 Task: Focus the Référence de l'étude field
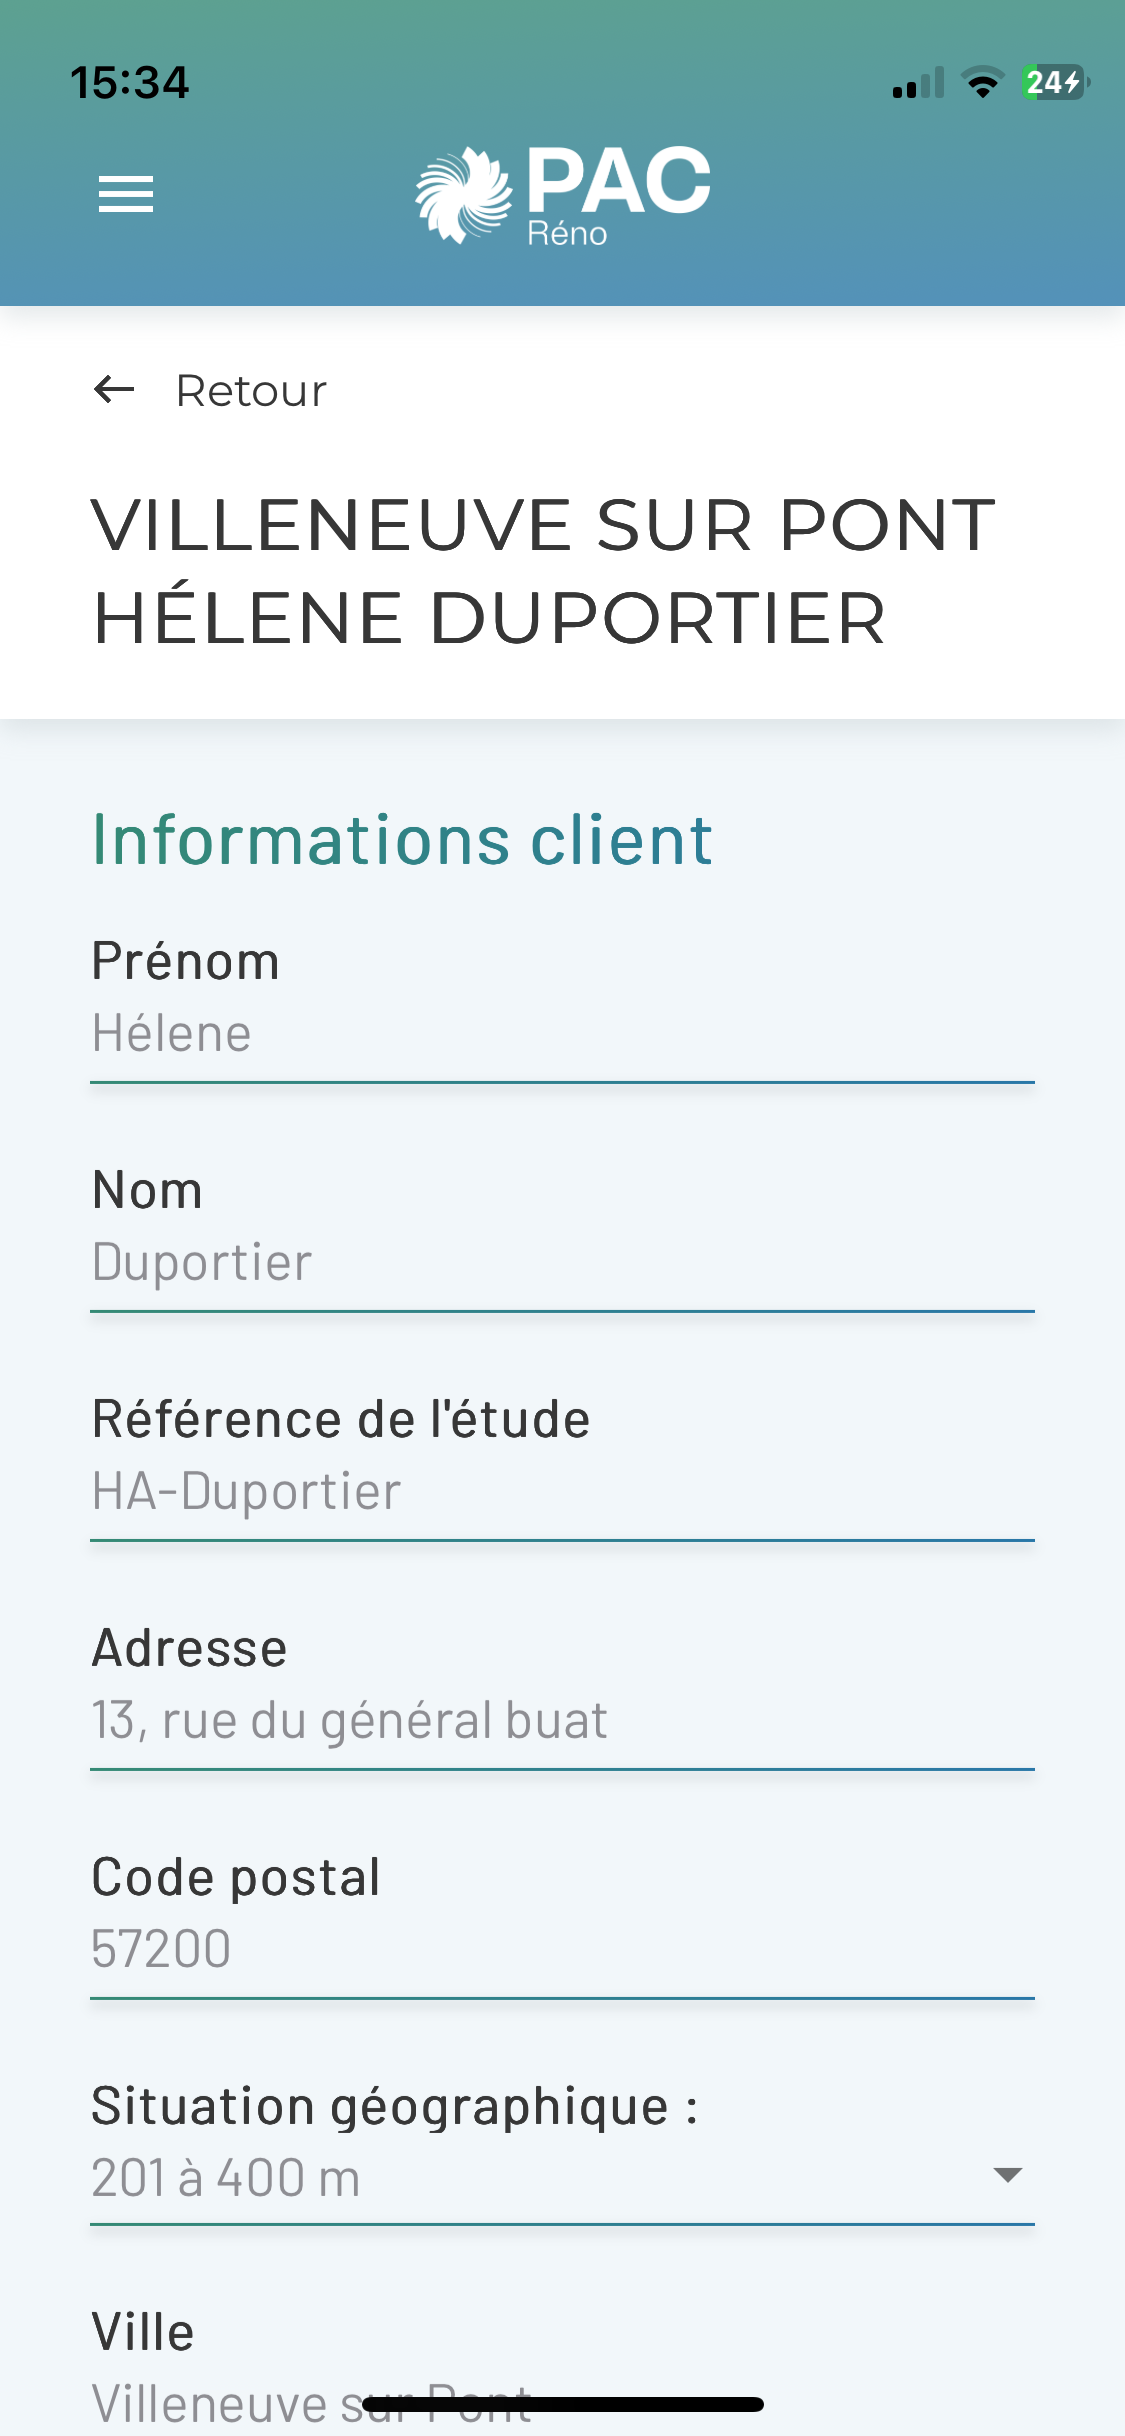(x=560, y=1492)
